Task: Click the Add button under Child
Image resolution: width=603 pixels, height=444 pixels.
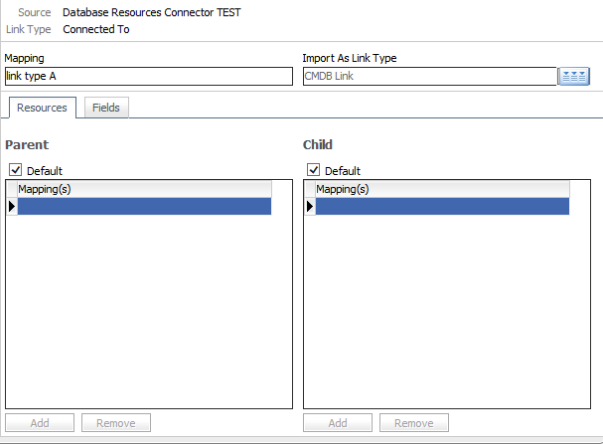Action: pyautogui.click(x=338, y=423)
